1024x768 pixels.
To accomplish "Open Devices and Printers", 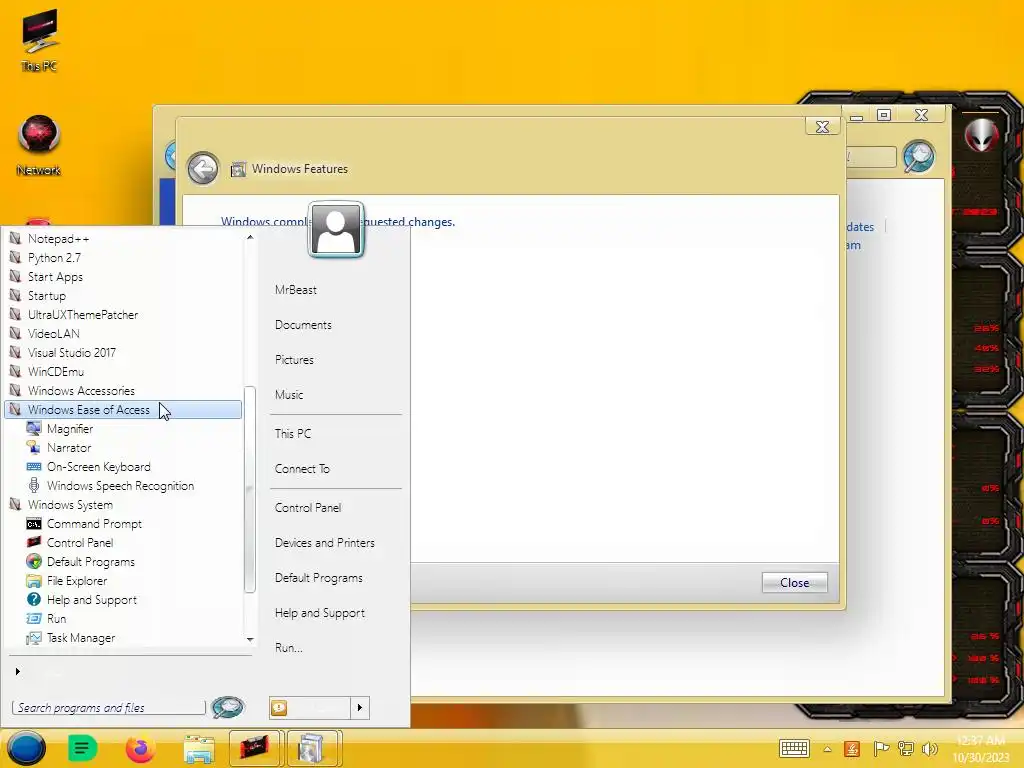I will [325, 543].
